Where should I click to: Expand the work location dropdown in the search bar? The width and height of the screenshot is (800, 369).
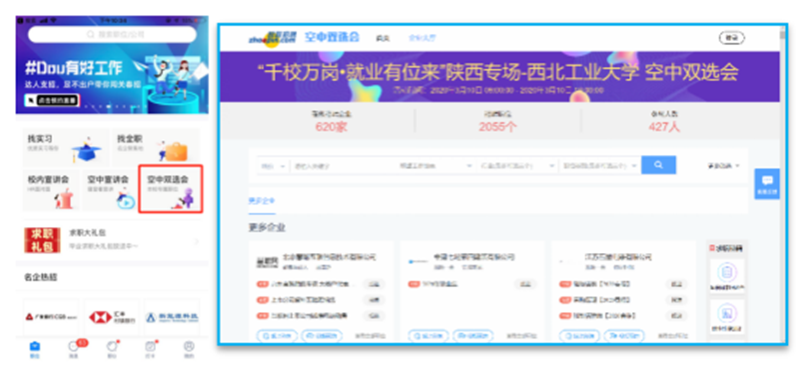click(x=435, y=166)
